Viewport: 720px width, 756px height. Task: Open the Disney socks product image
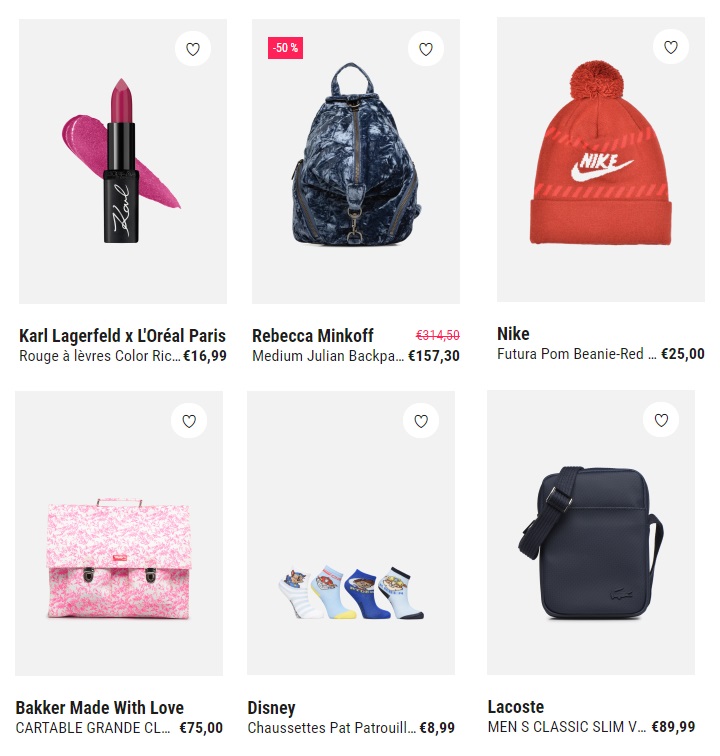tap(351, 533)
